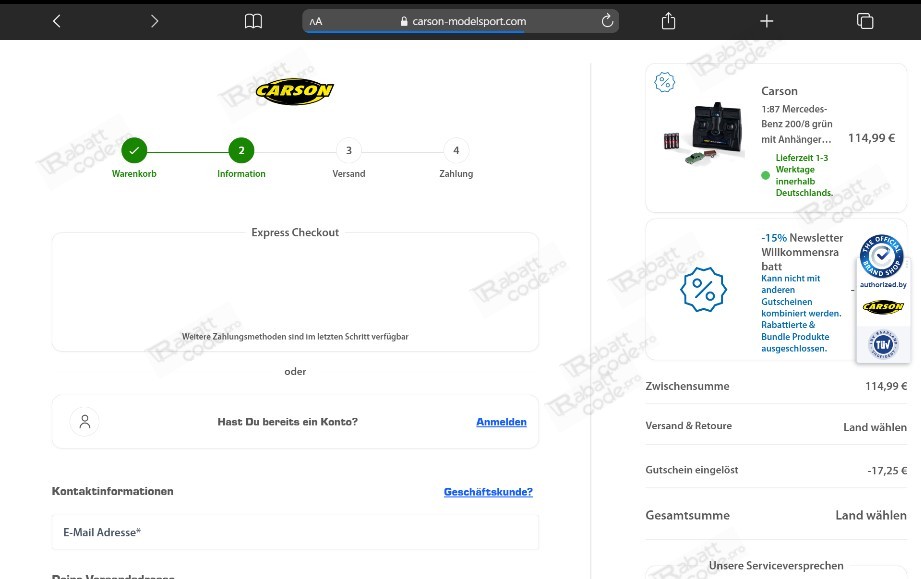Go forward with the browser forward arrow

154,21
